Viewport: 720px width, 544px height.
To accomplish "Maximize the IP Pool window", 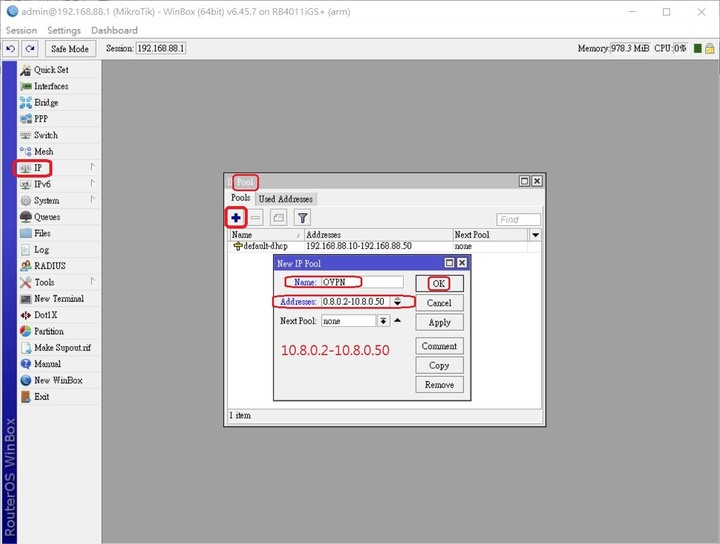I will click(524, 181).
